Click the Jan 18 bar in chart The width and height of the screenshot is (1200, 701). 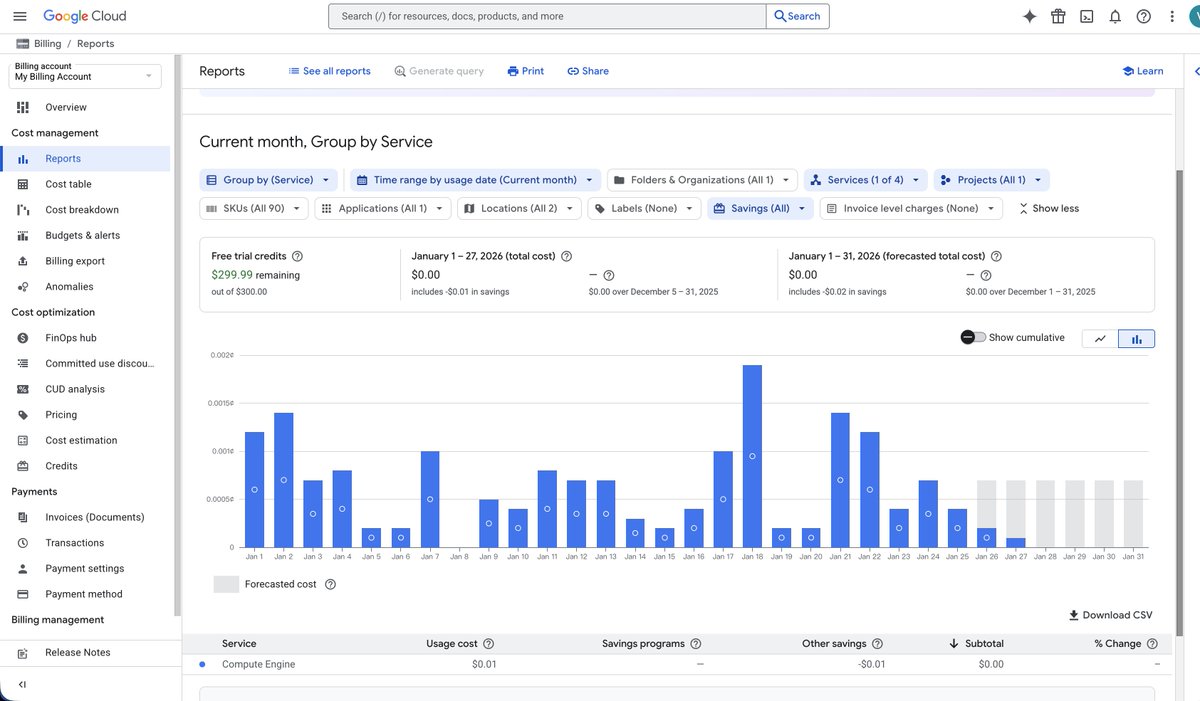click(x=753, y=456)
